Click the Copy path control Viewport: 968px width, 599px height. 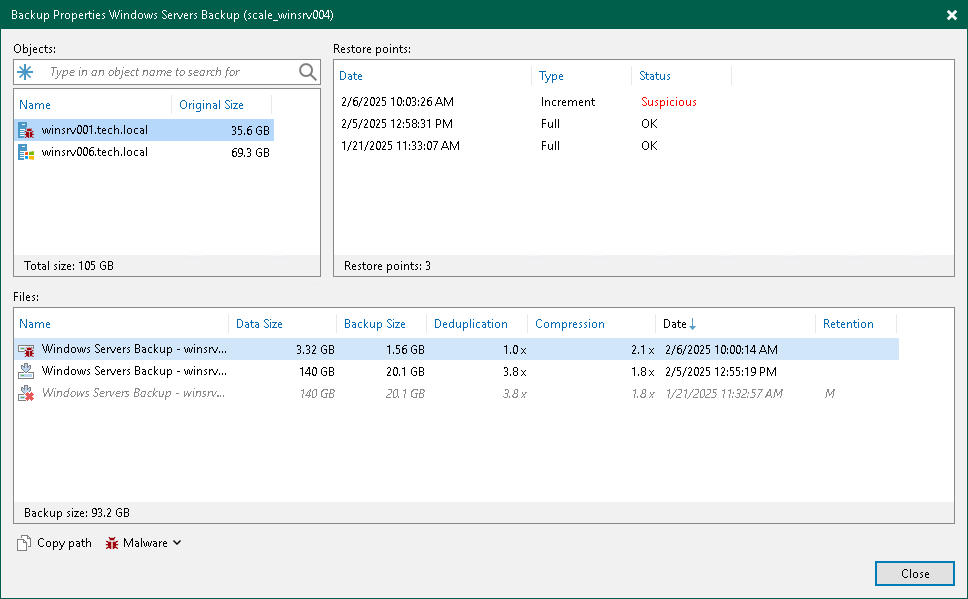click(54, 543)
